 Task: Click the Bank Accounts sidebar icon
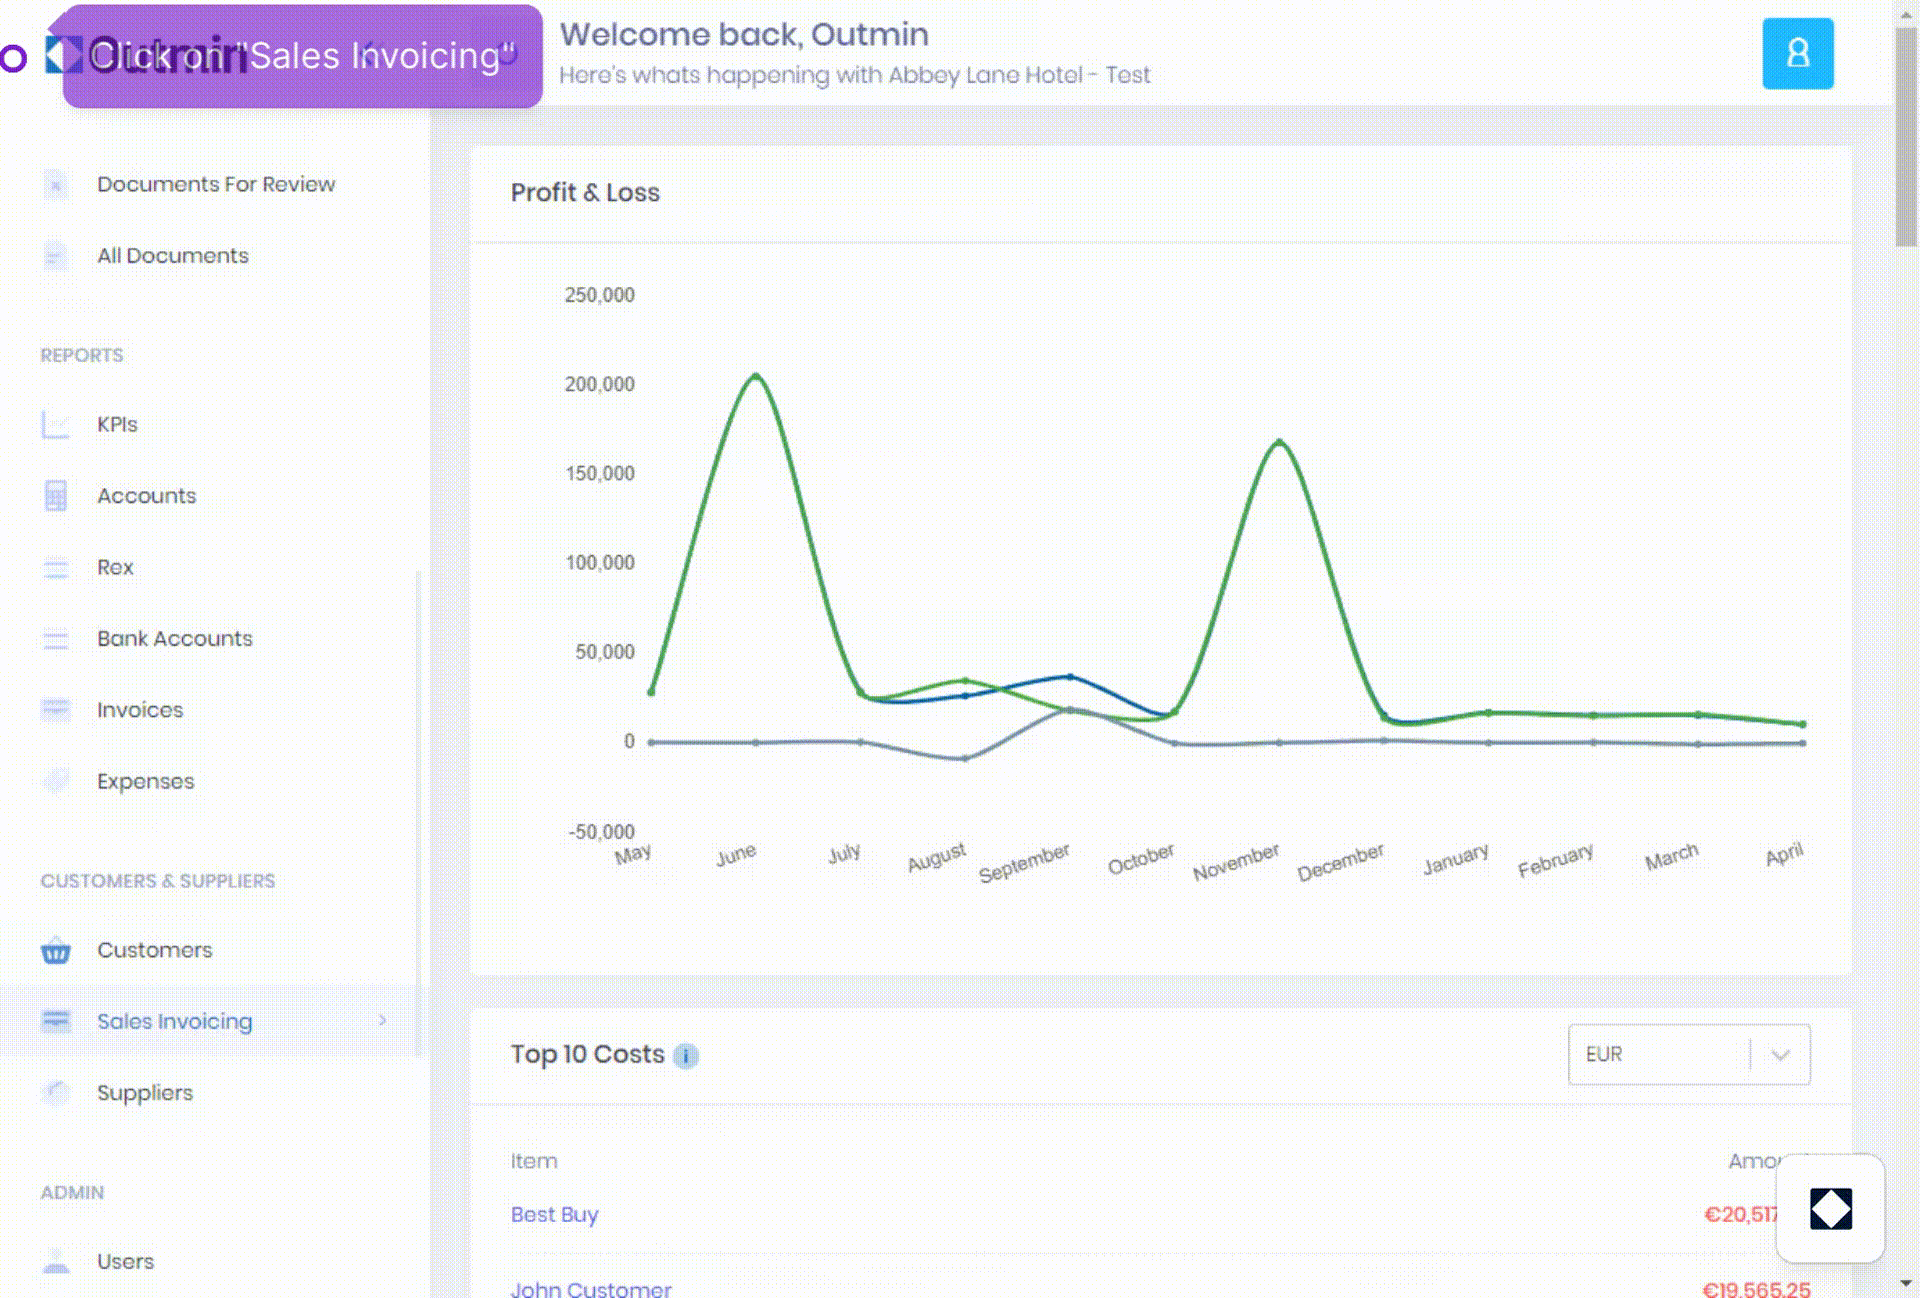(56, 639)
